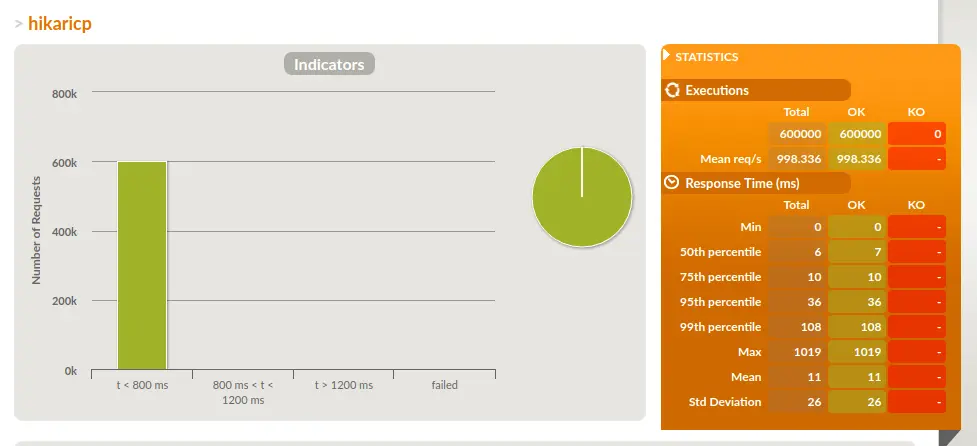This screenshot has width=977, height=446.
Task: Click the green pie chart
Action: click(x=582, y=197)
